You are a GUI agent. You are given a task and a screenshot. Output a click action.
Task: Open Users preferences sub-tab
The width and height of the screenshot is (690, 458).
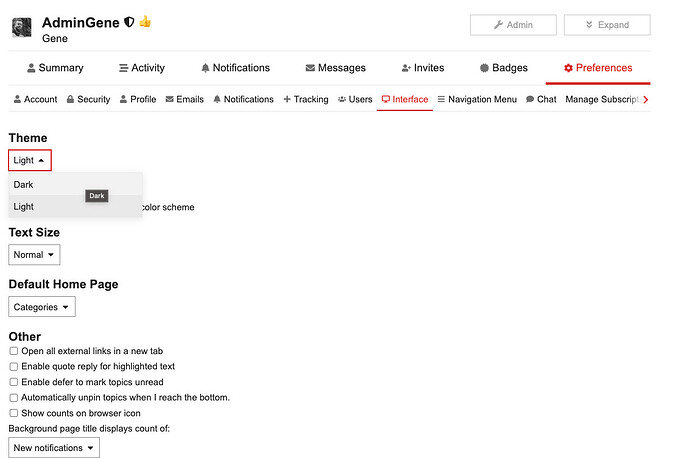(355, 99)
